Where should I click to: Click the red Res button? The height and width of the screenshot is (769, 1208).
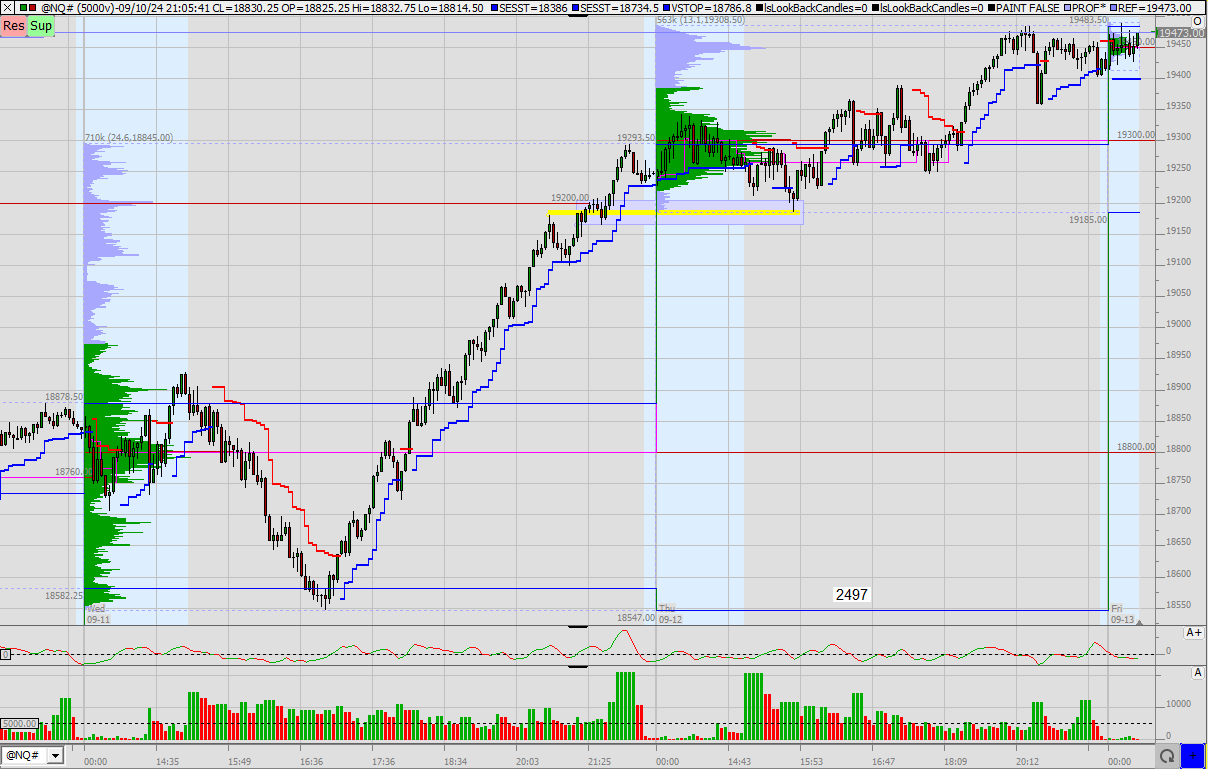[x=14, y=25]
